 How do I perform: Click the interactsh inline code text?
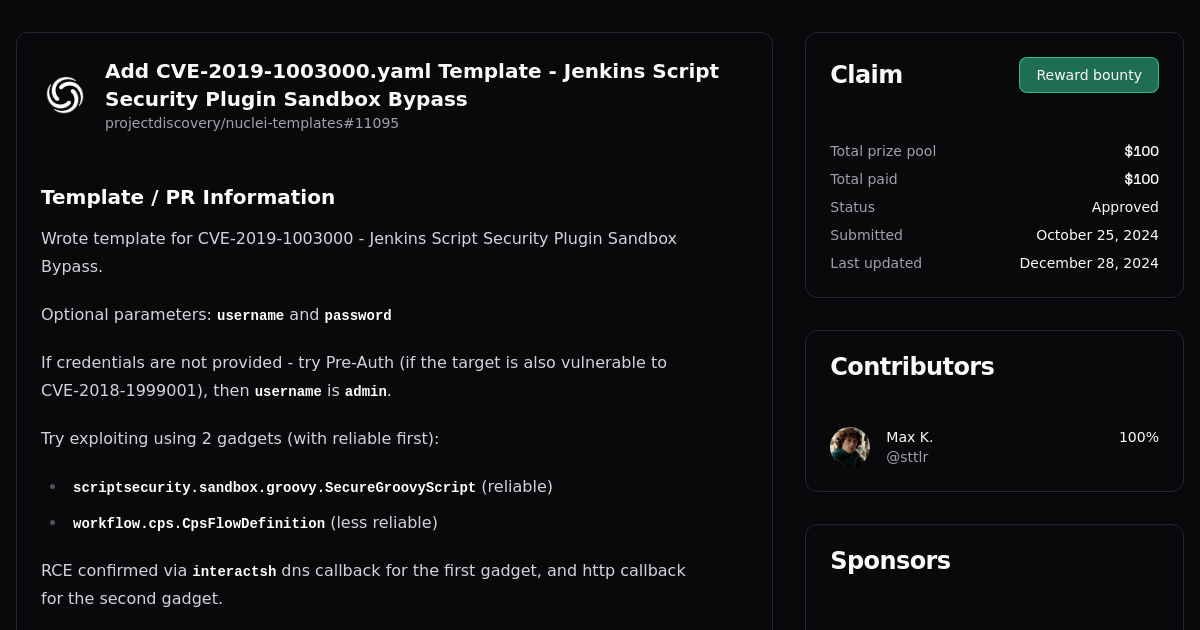[x=234, y=571]
